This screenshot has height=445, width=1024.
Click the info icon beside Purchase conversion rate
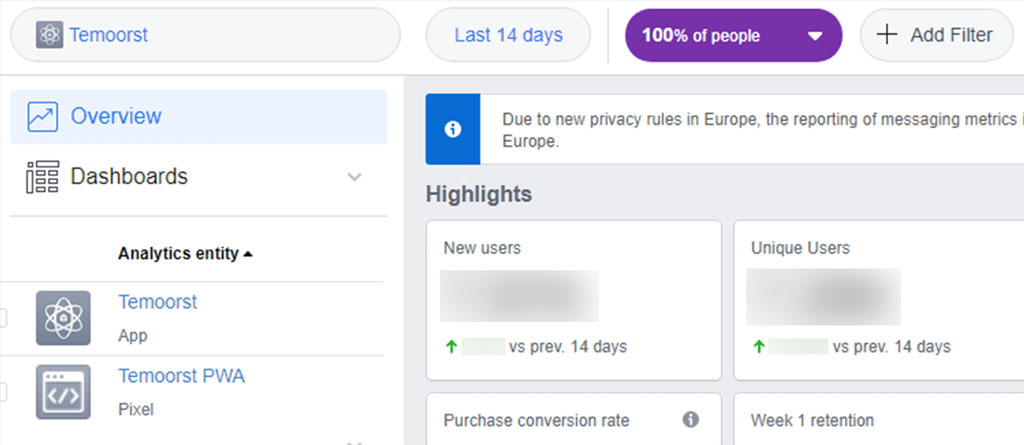pos(691,420)
